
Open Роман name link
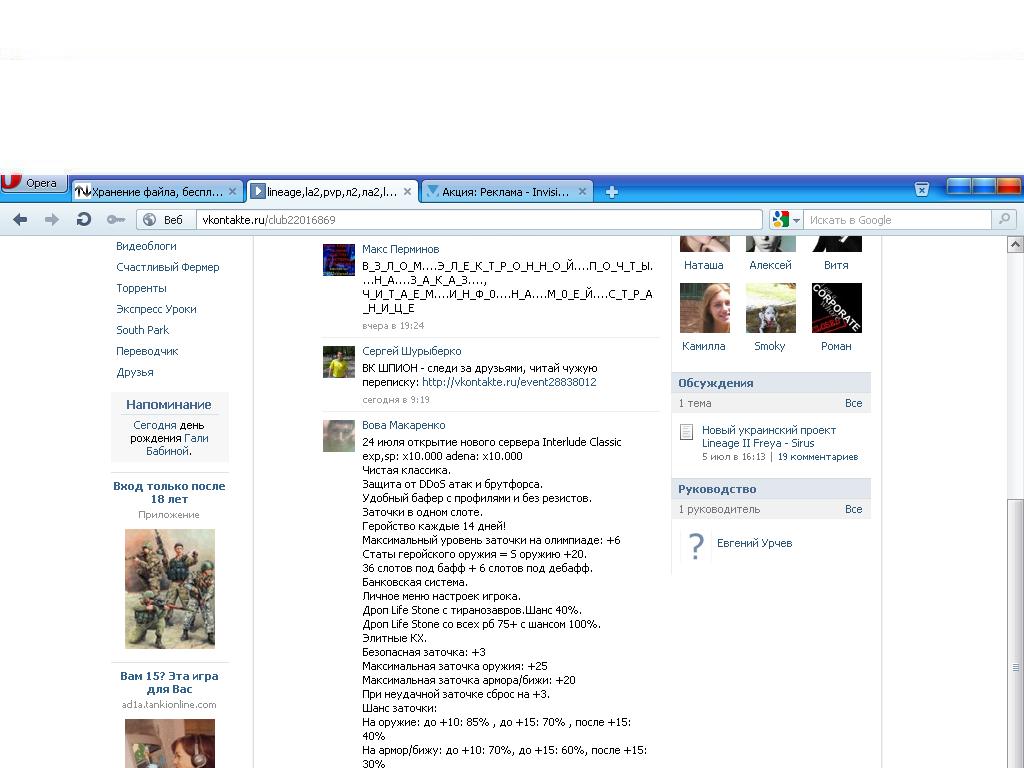click(x=836, y=346)
